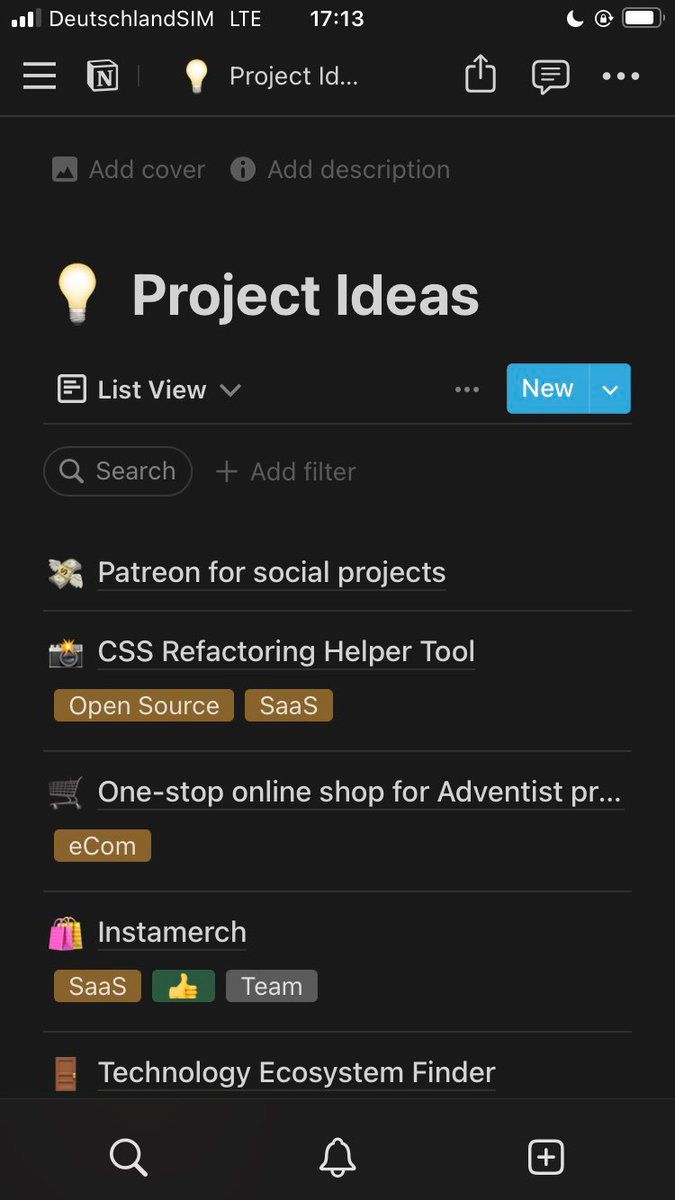Image resolution: width=675 pixels, height=1200 pixels.
Task: Open notifications bell icon
Action: pos(337,1157)
